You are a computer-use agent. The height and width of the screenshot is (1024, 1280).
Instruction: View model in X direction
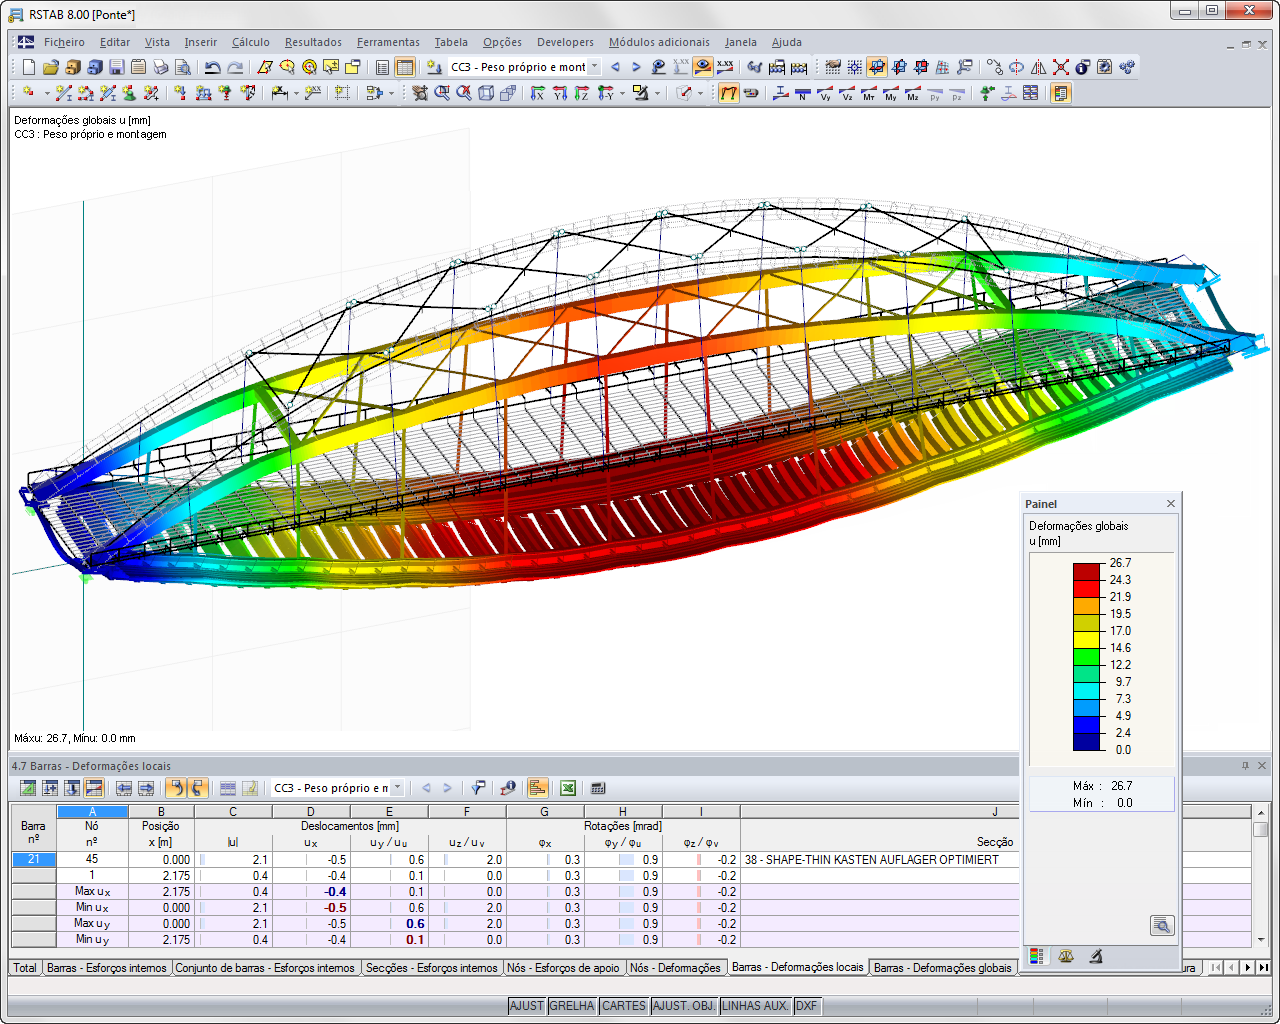tap(538, 93)
